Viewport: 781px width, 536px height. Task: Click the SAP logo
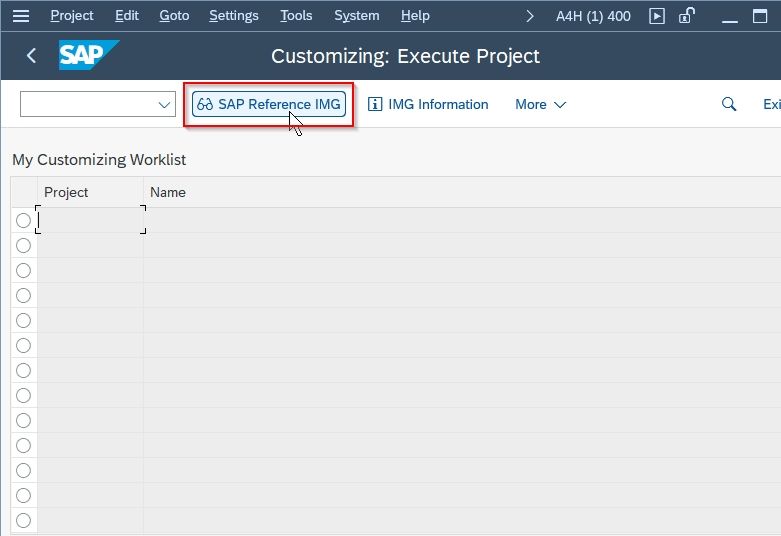click(88, 55)
